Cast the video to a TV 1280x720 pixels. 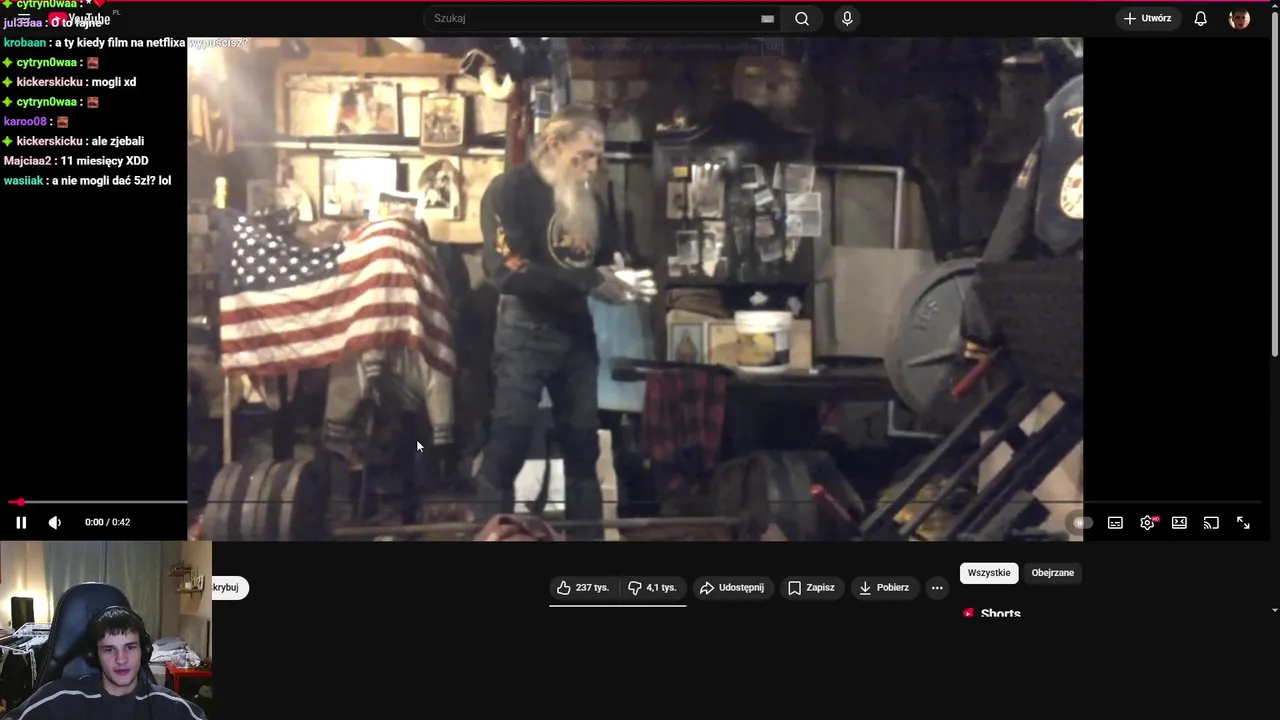pyautogui.click(x=1211, y=522)
